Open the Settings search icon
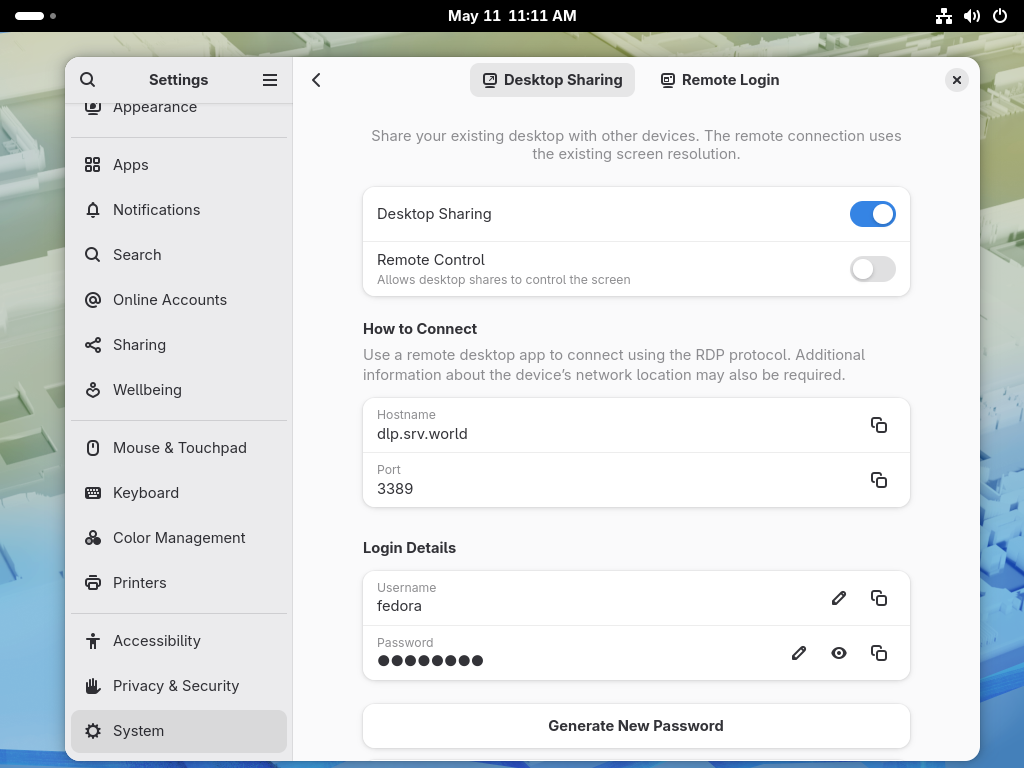Viewport: 1024px width, 768px height. click(88, 80)
